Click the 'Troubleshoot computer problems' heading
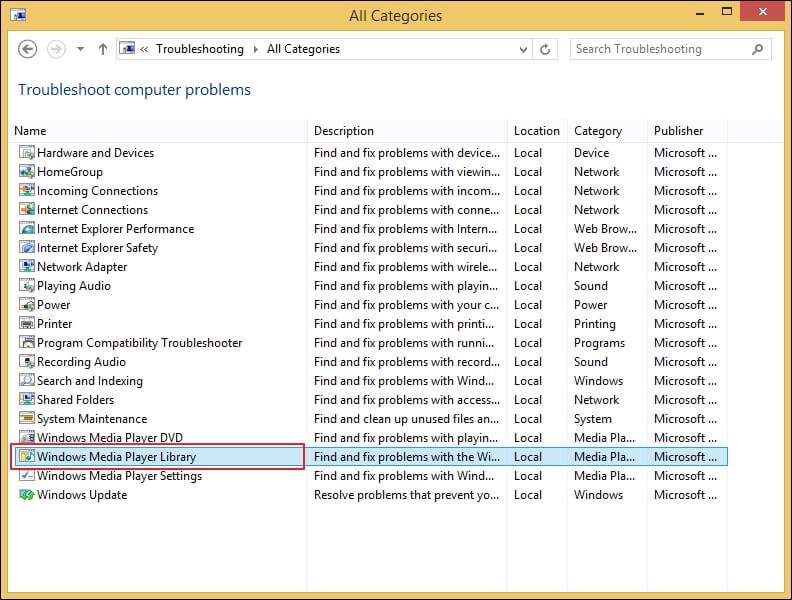 point(134,89)
